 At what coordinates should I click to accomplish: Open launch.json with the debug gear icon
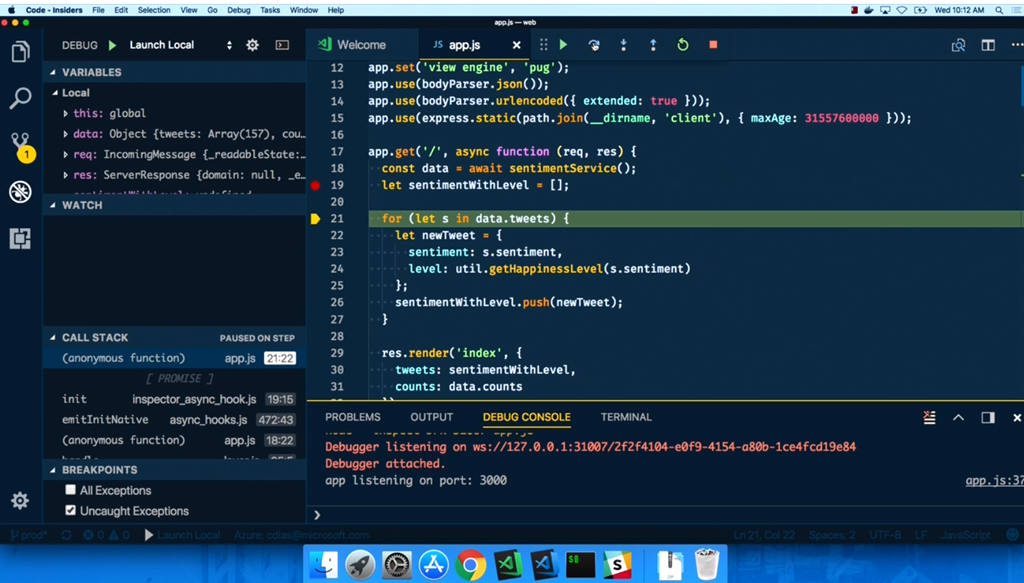[x=253, y=45]
